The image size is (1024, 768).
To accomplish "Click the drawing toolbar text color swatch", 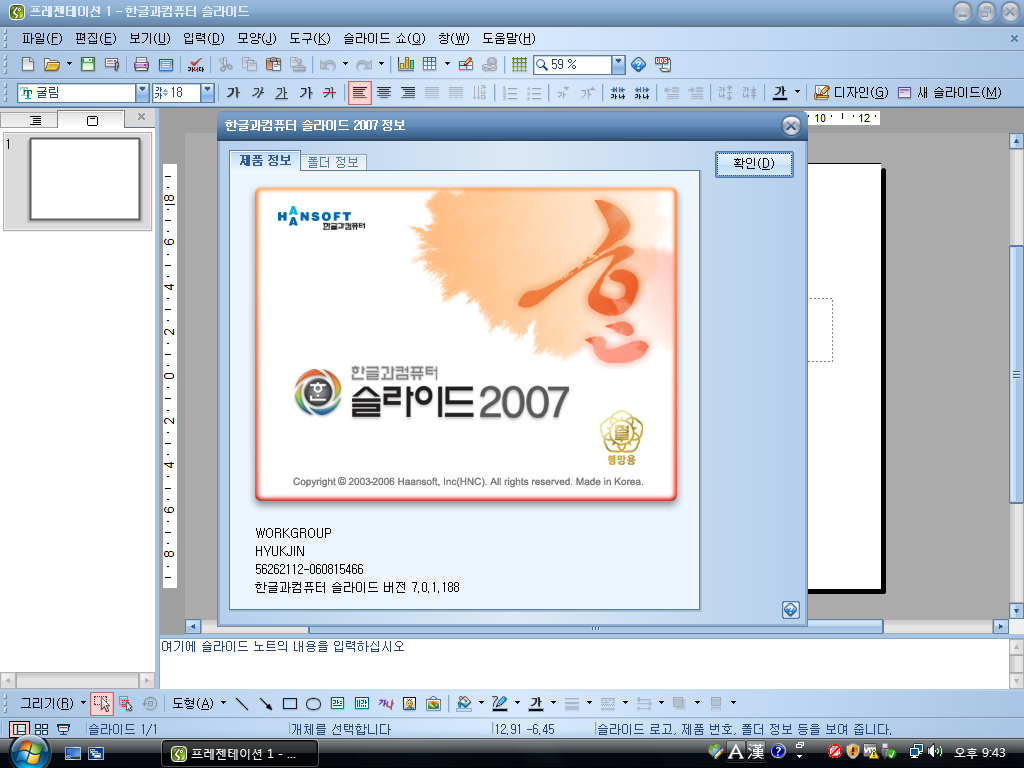I will click(x=536, y=703).
